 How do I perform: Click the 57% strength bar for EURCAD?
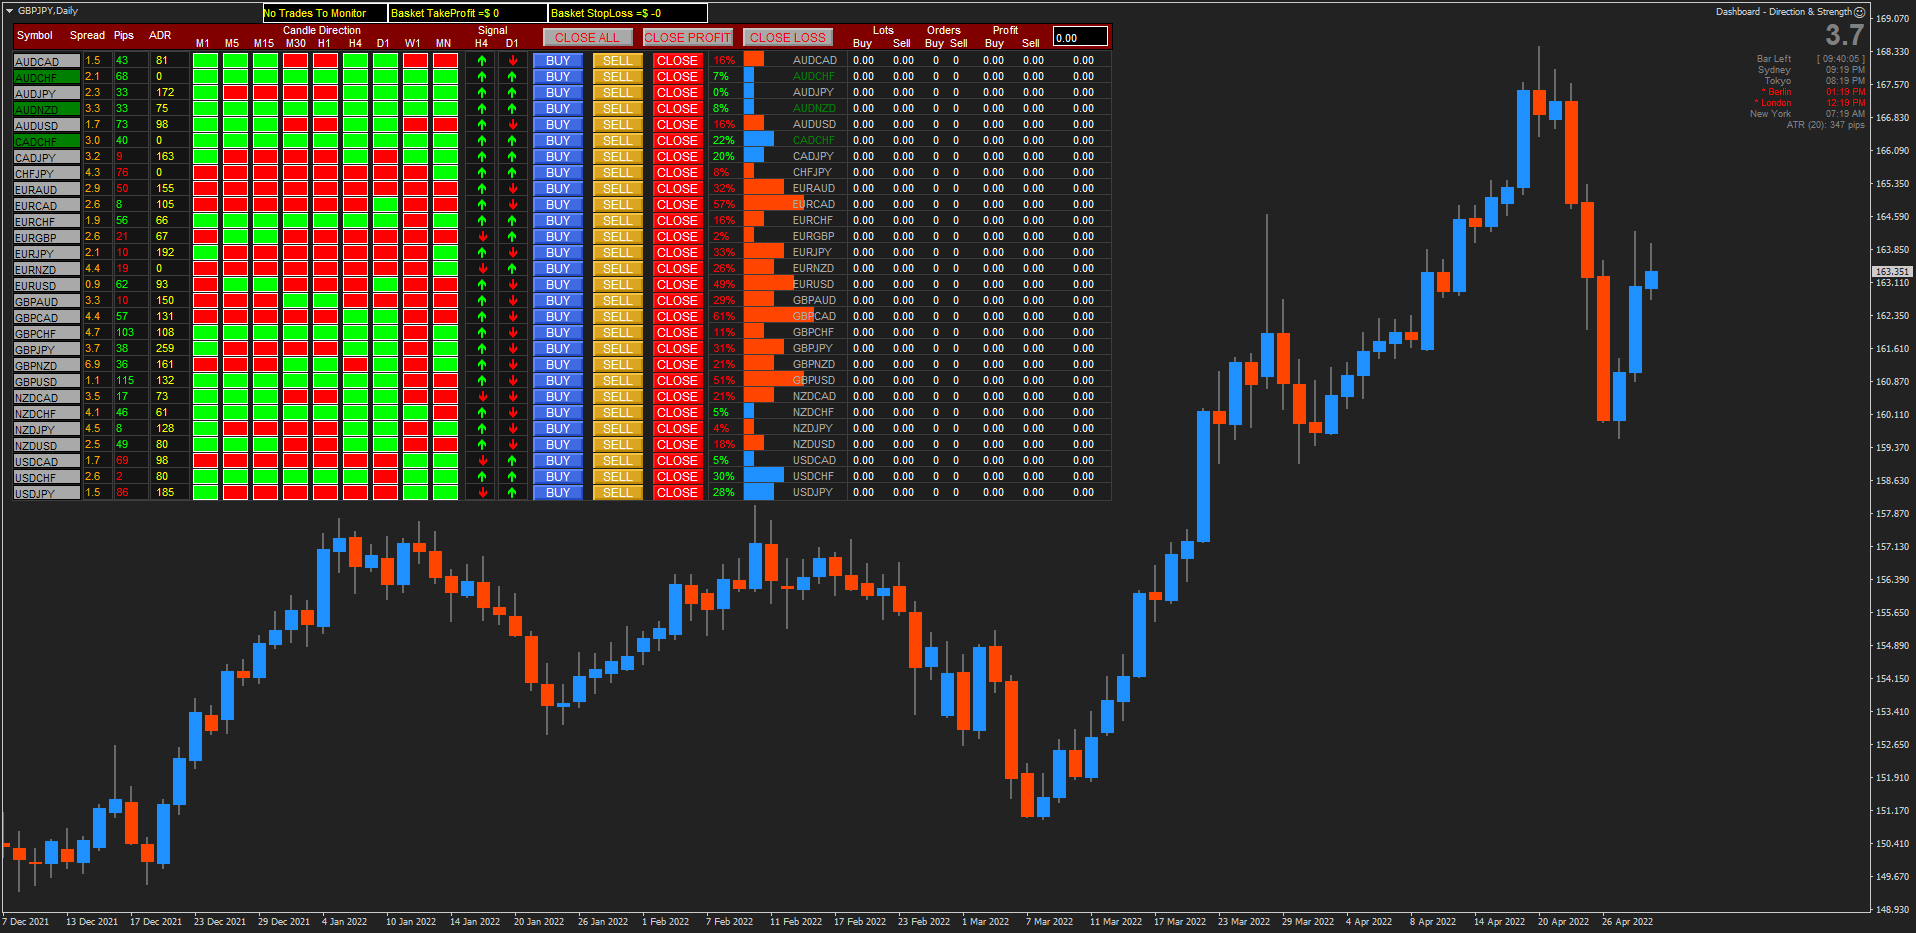[773, 205]
